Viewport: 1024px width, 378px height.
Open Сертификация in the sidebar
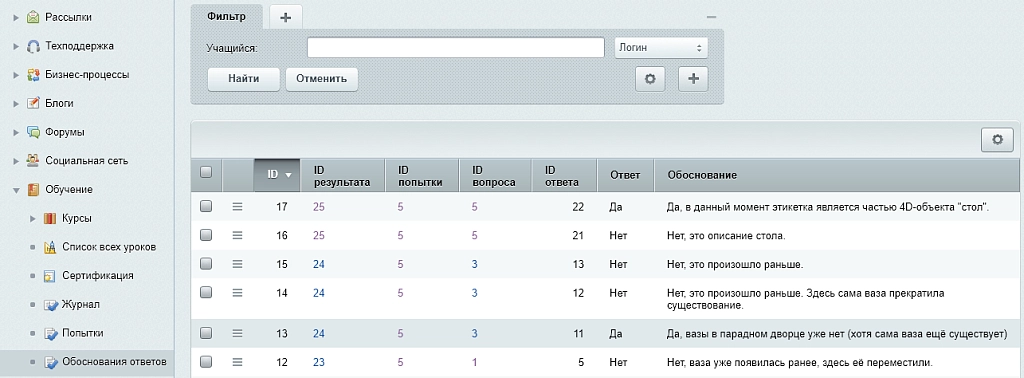tap(98, 276)
